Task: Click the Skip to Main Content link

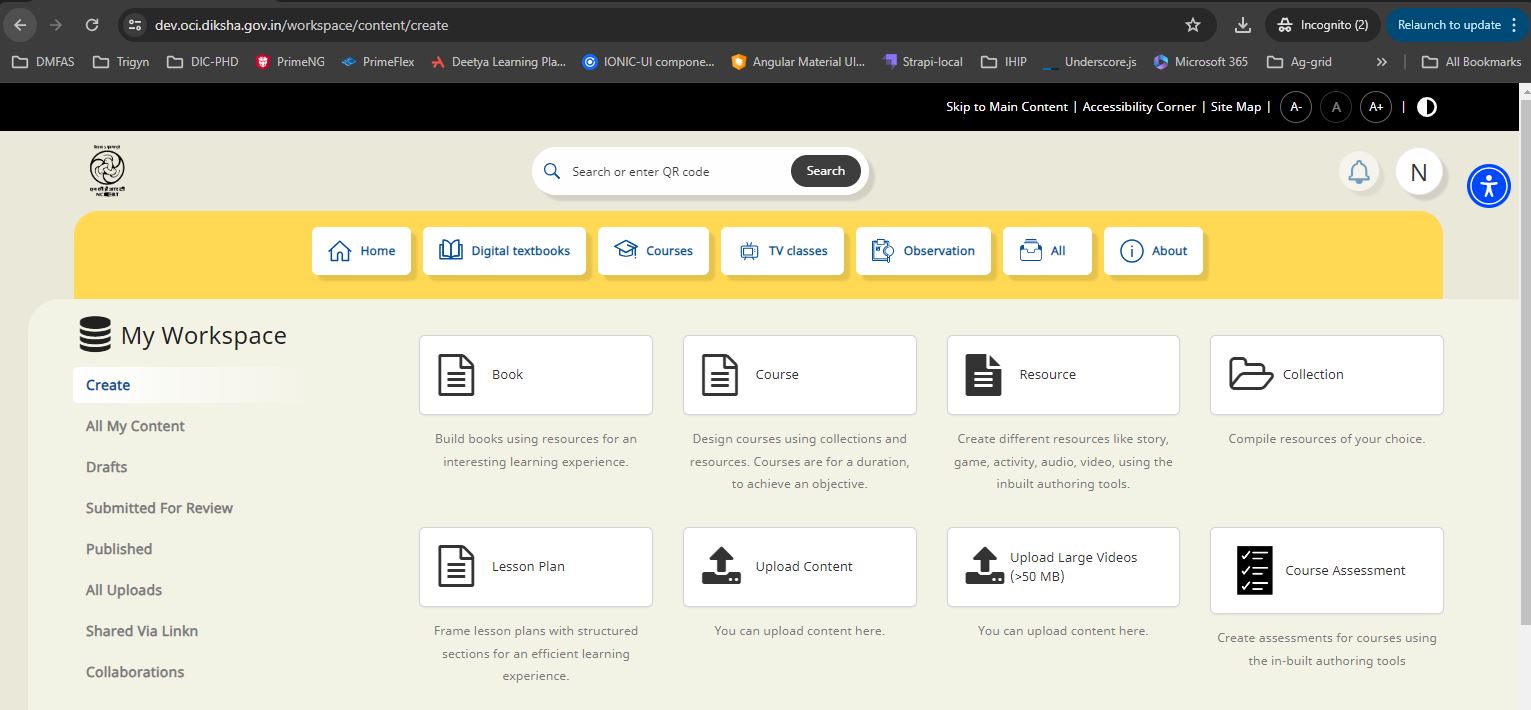Action: tap(1006, 107)
